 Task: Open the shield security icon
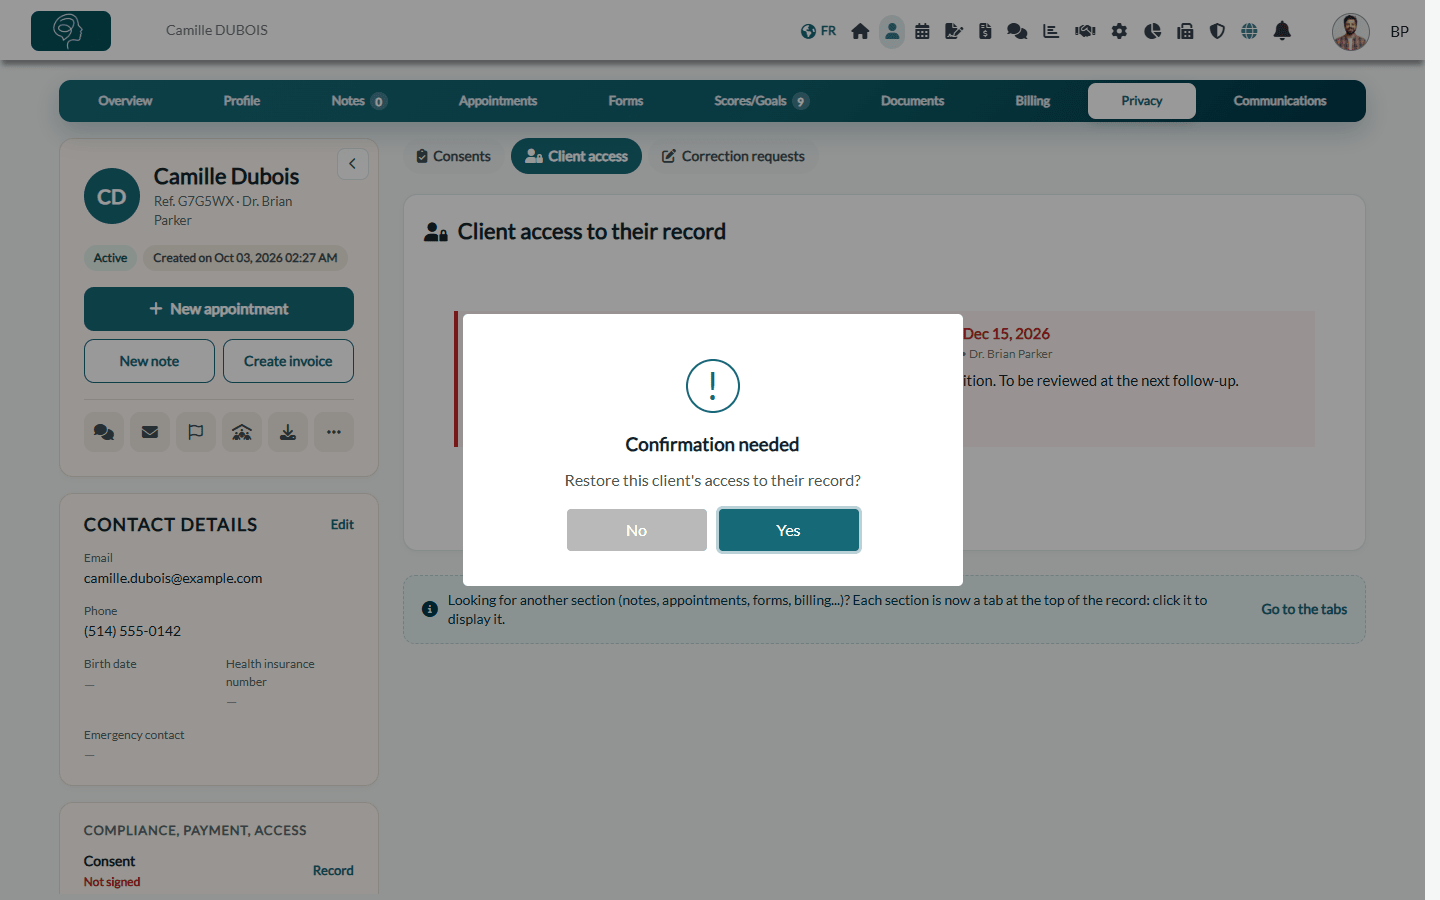tap(1217, 31)
